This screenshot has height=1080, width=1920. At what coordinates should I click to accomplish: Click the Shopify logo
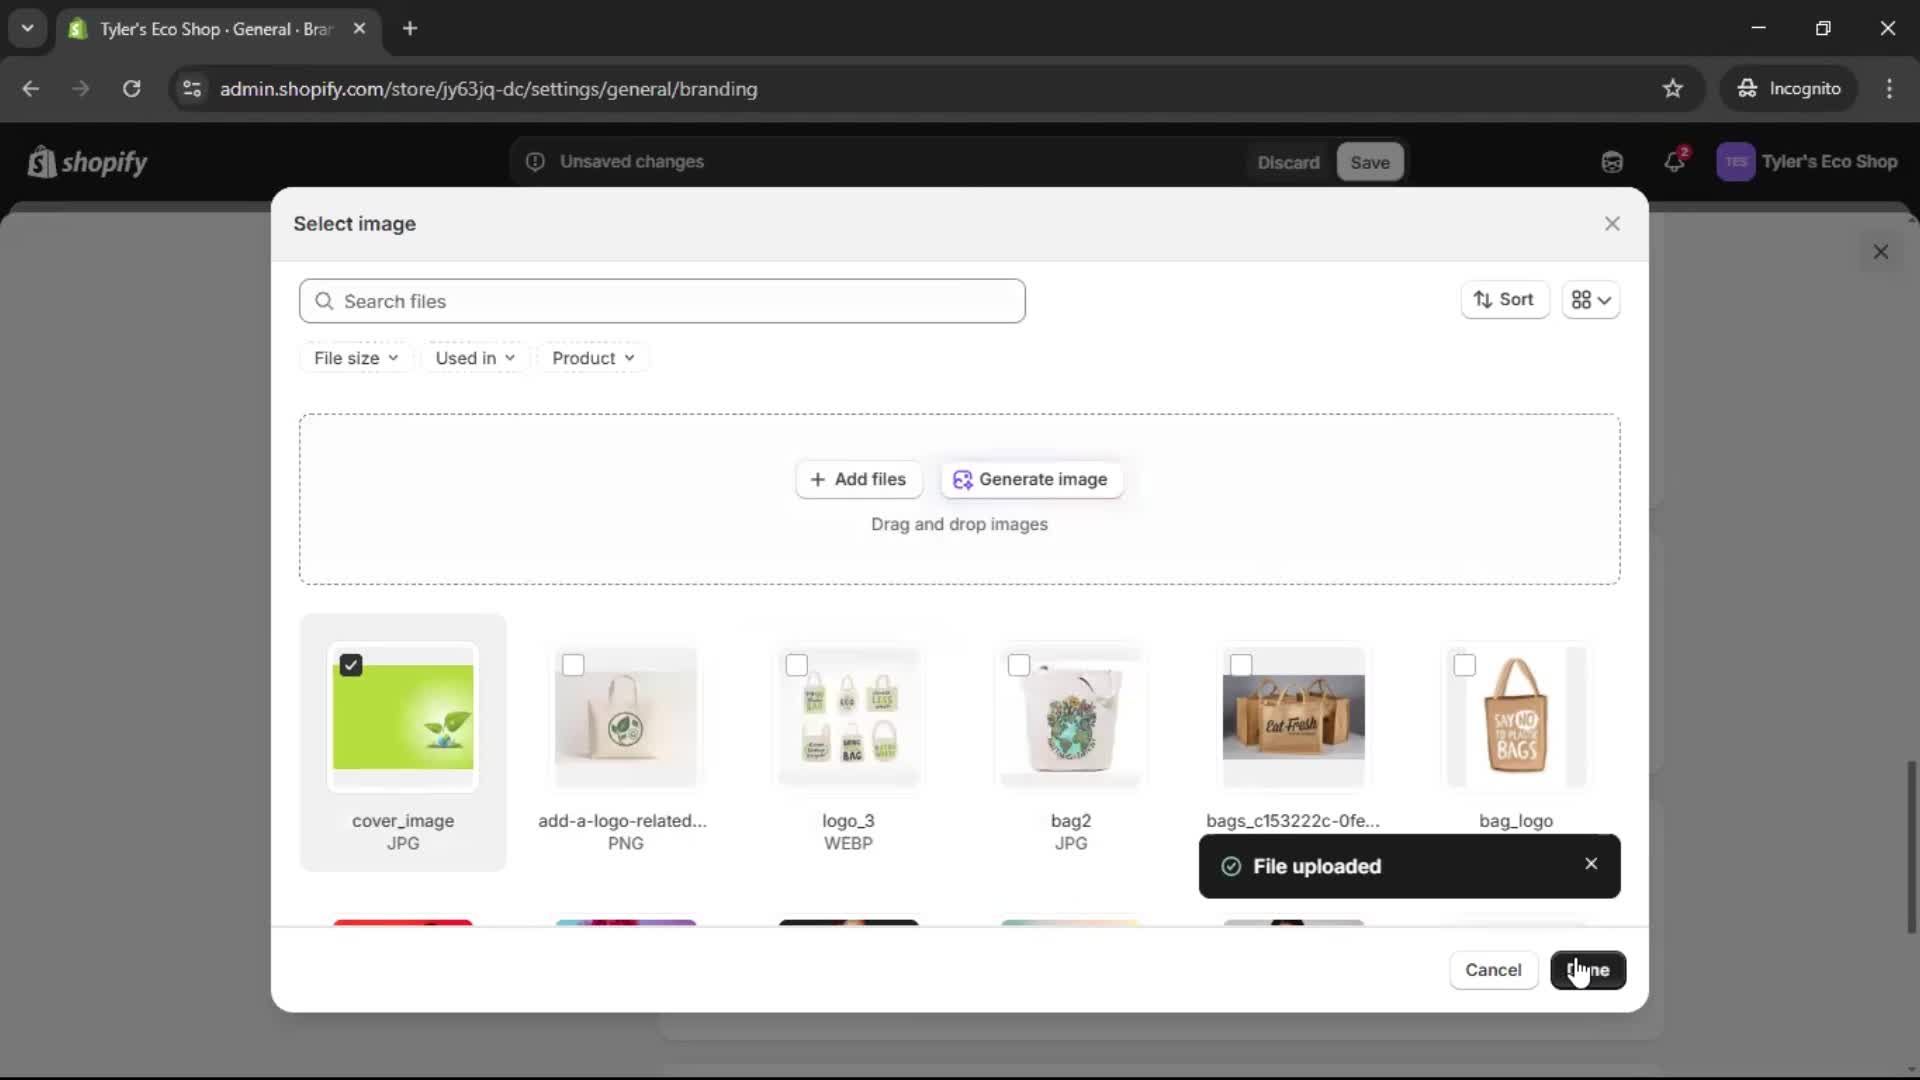[88, 162]
